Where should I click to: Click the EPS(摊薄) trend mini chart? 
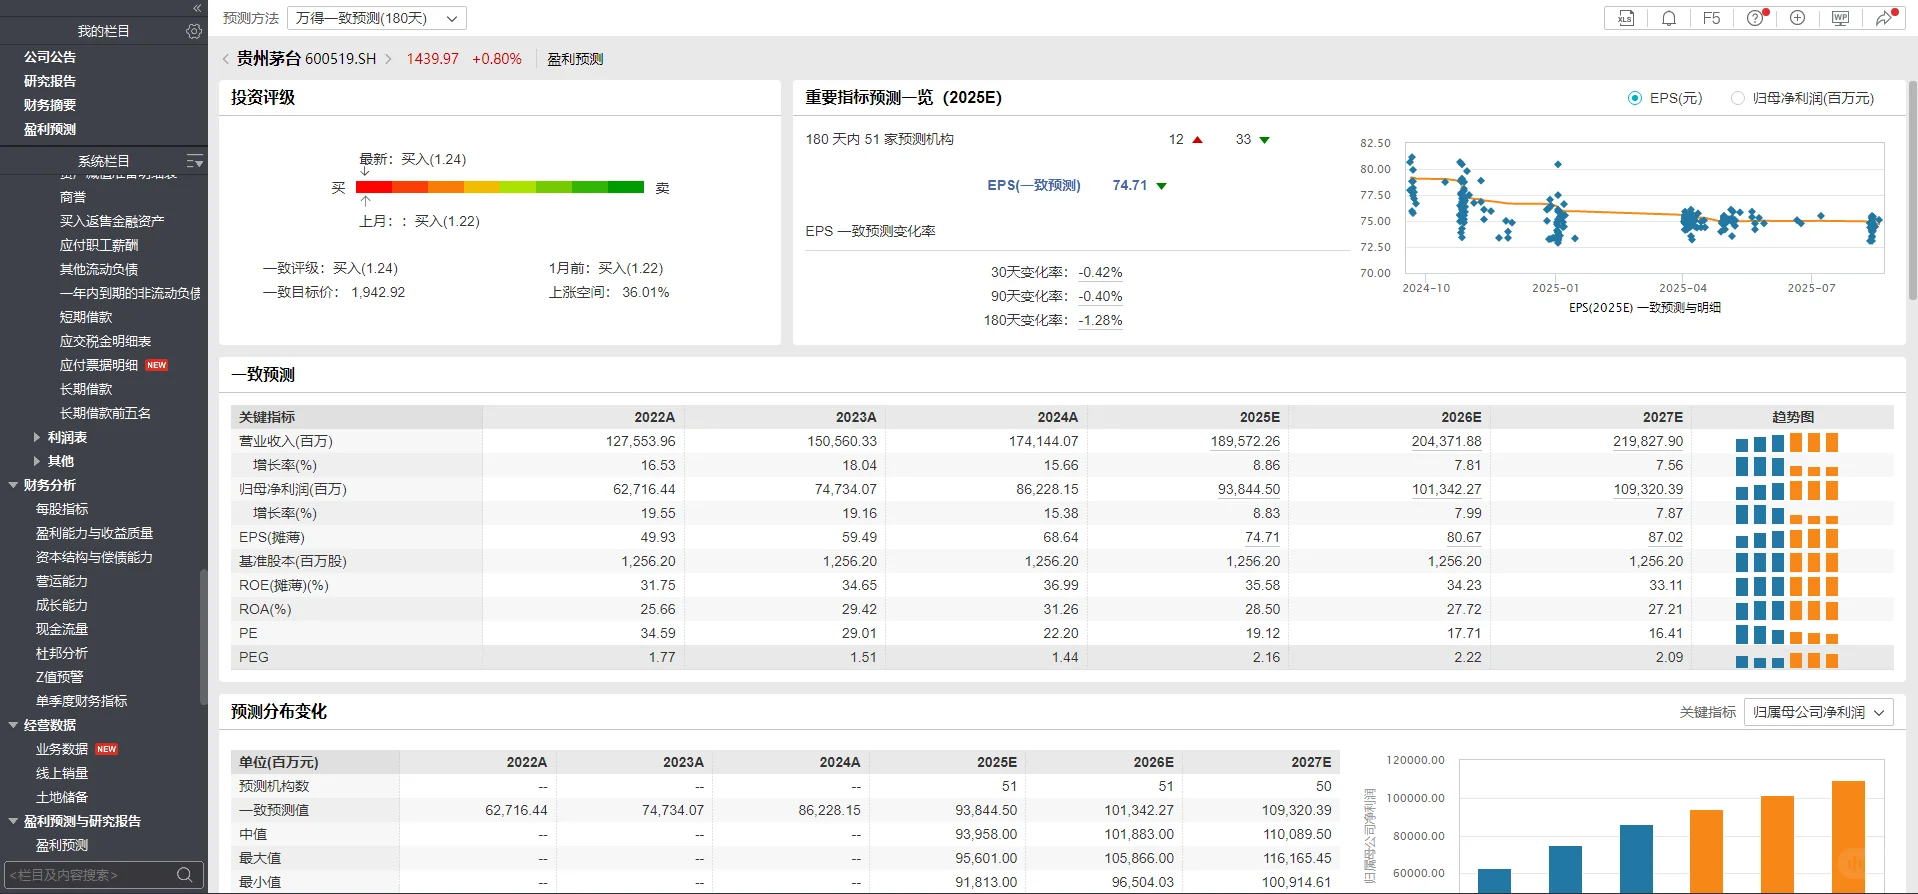click(x=1787, y=538)
